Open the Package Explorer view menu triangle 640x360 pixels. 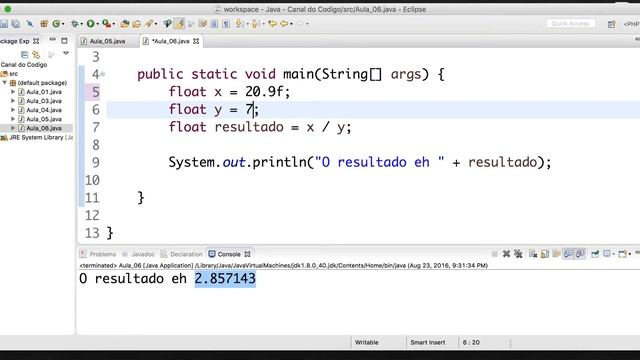(66, 53)
